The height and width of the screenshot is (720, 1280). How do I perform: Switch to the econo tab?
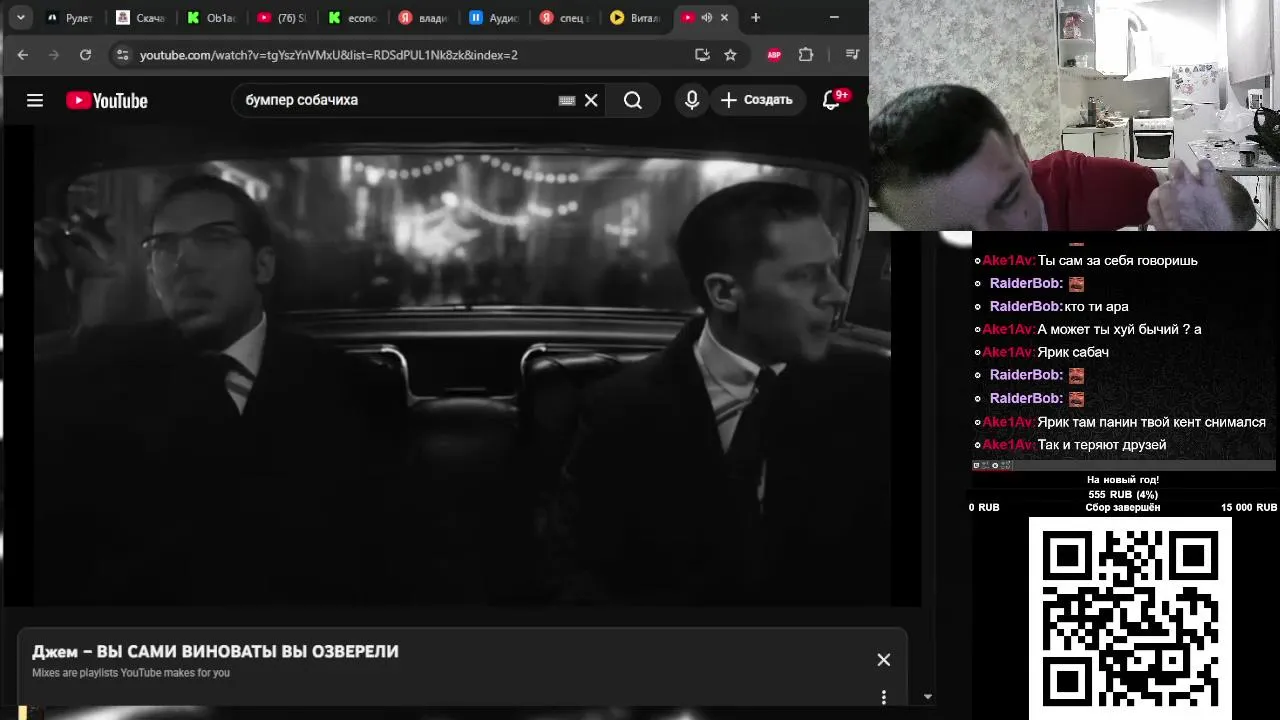click(353, 18)
